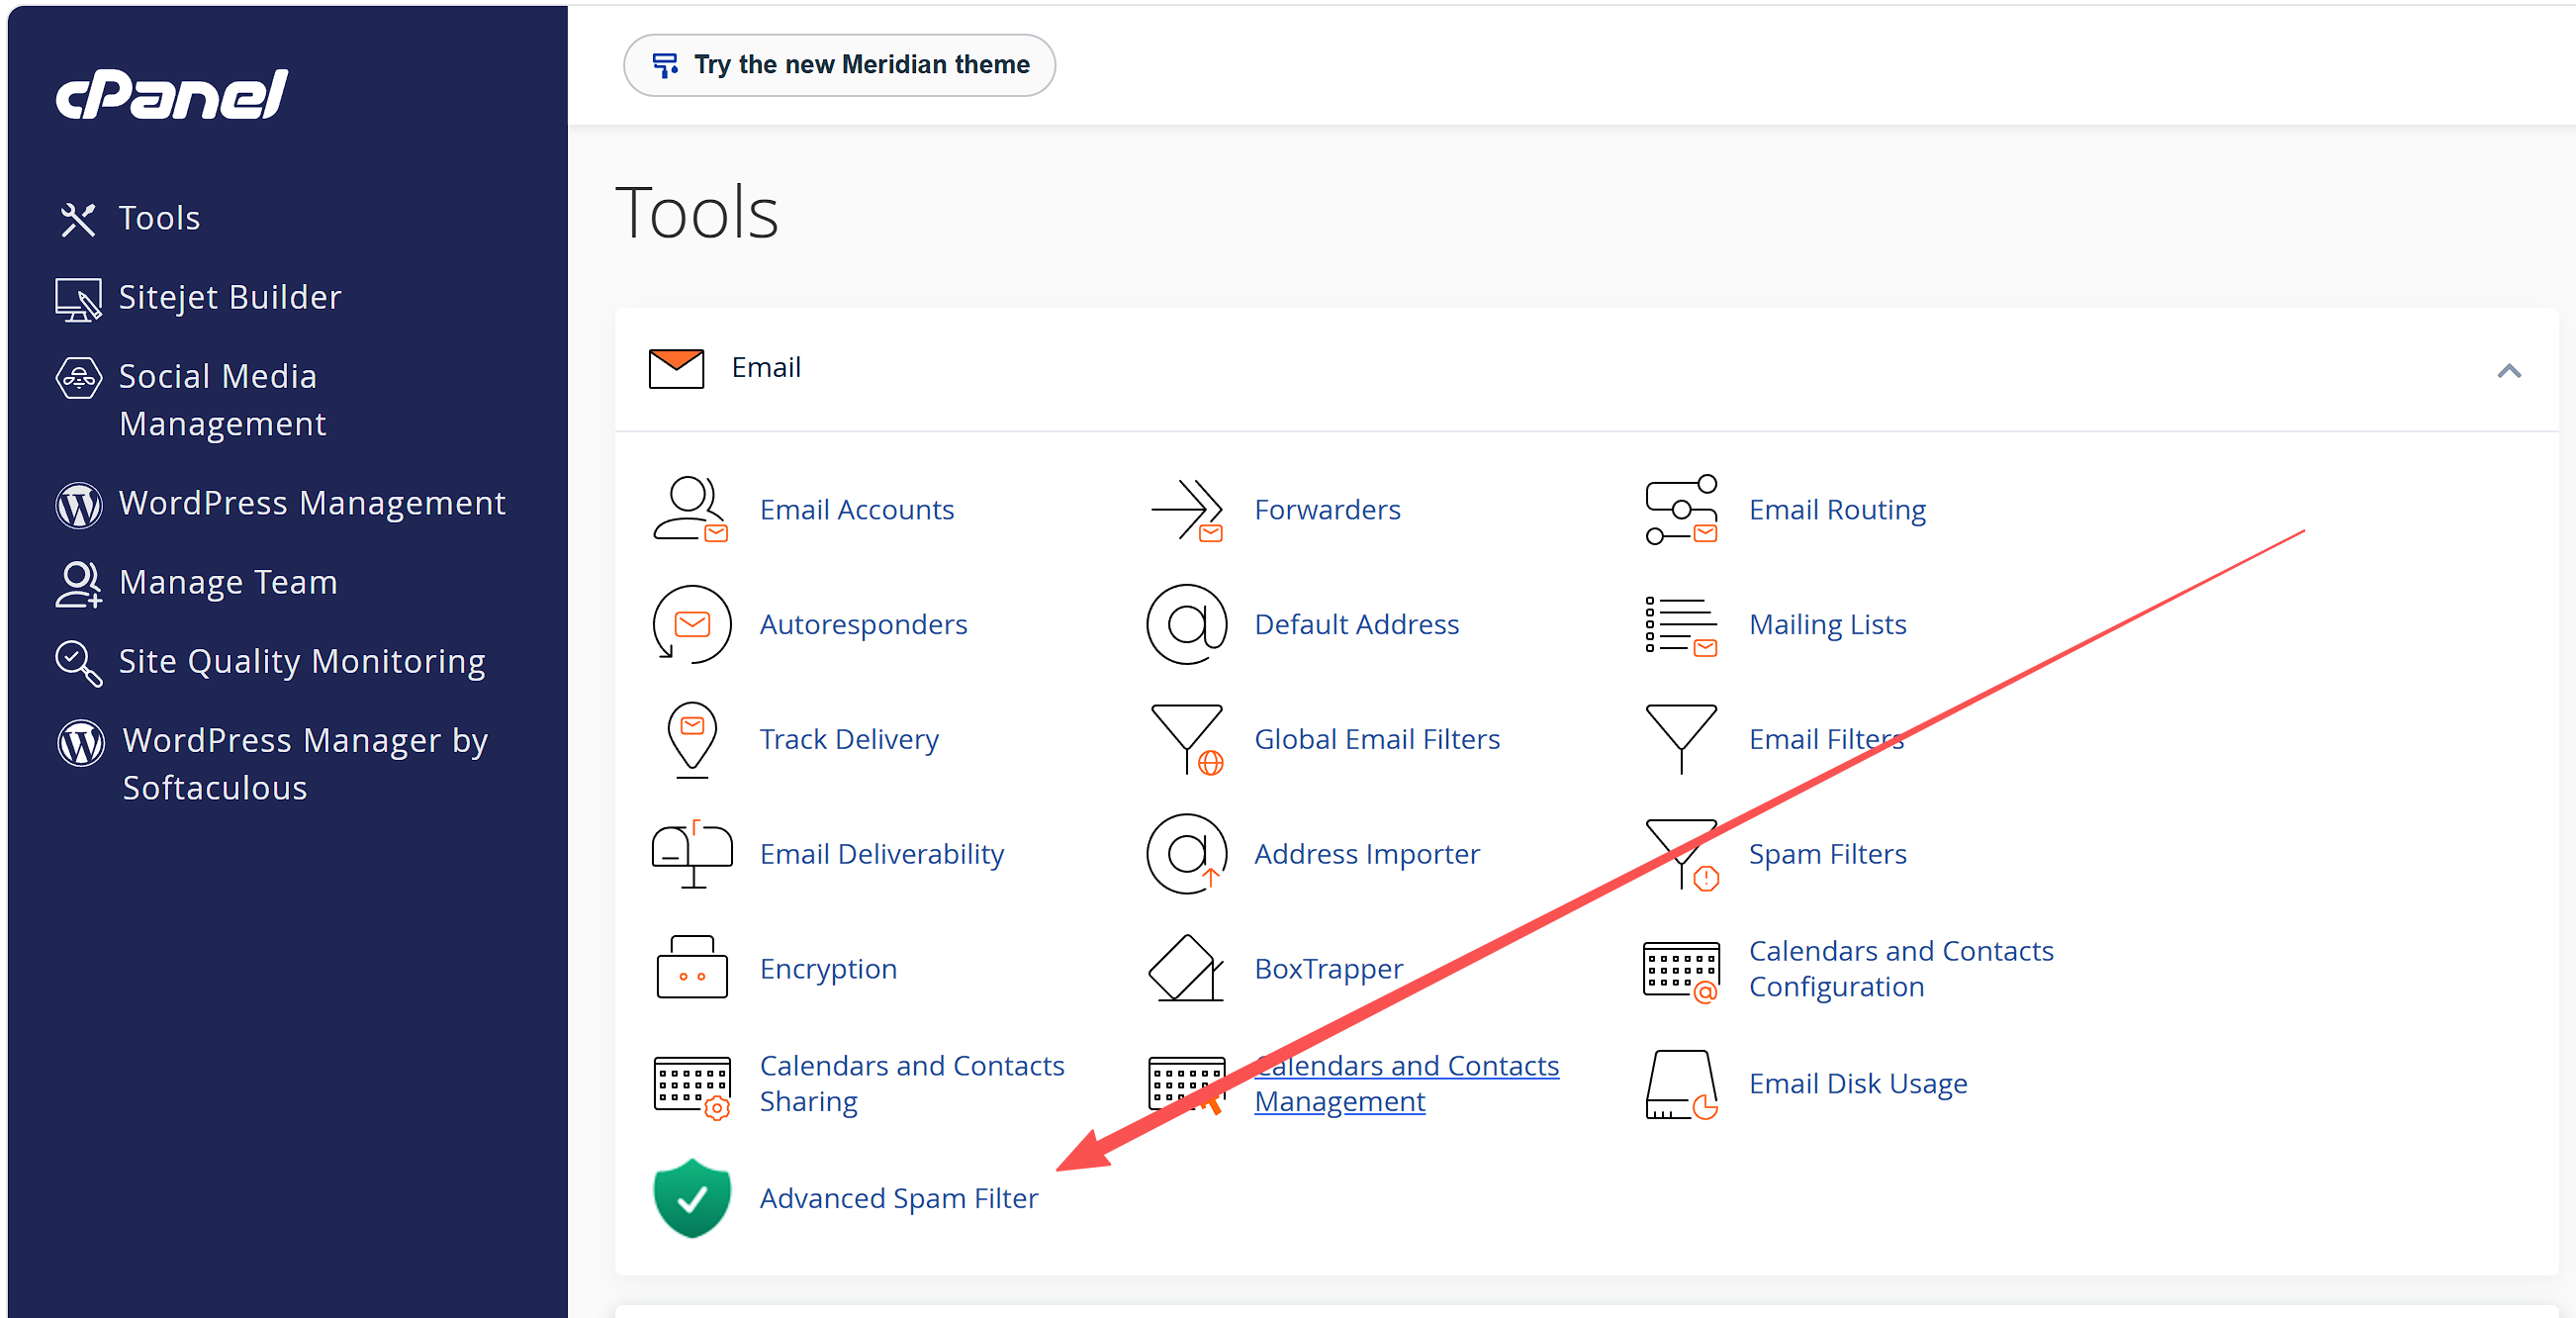Open the Email Disk Usage link
The height and width of the screenshot is (1318, 2576).
tap(1857, 1084)
